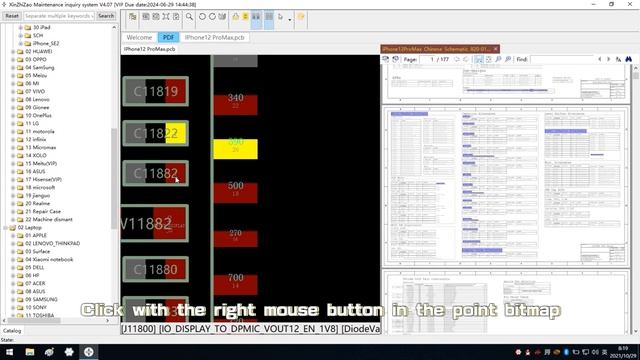Close the iPhone12ProMax Chinese Schematic tab
Screen dimensions: 640x360
pos(496,49)
